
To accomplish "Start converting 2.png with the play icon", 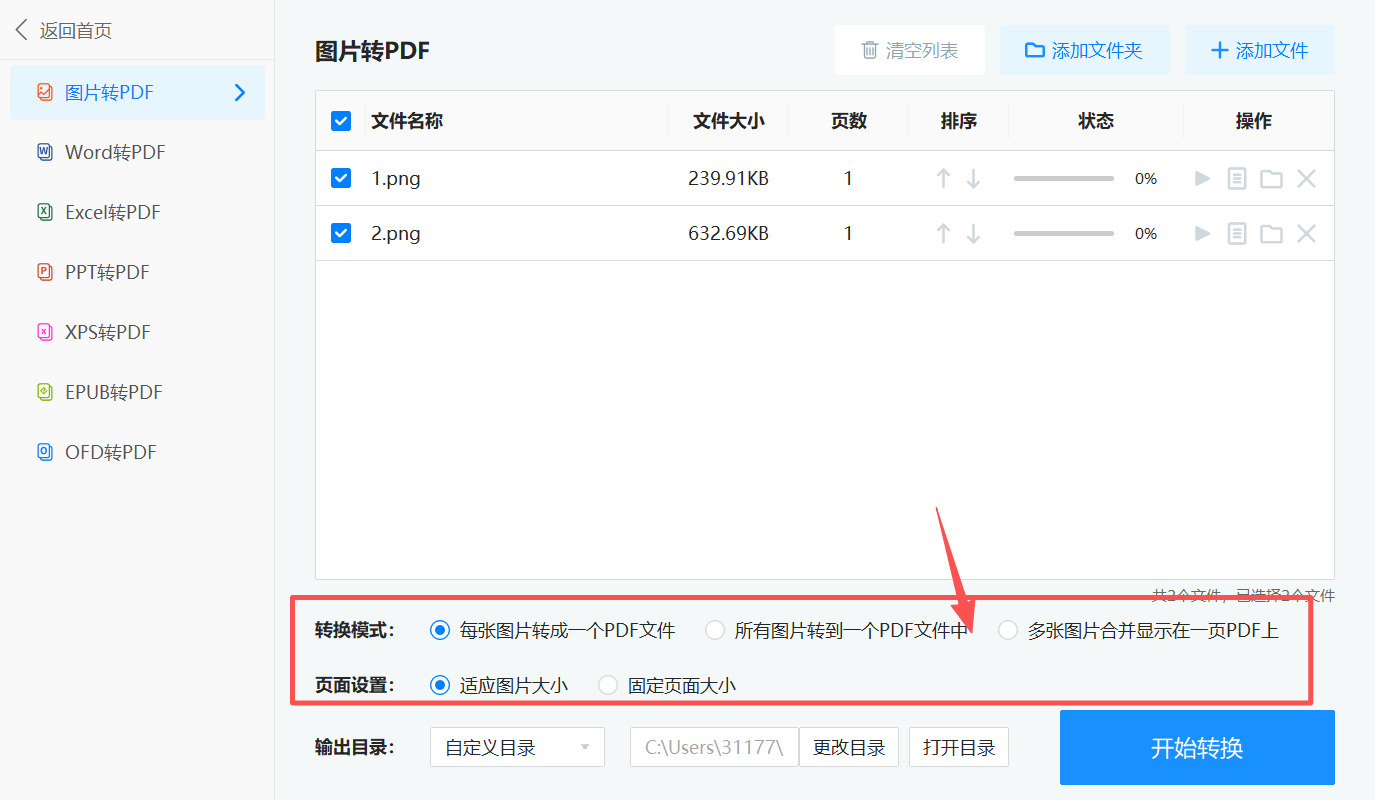I will tap(1203, 234).
